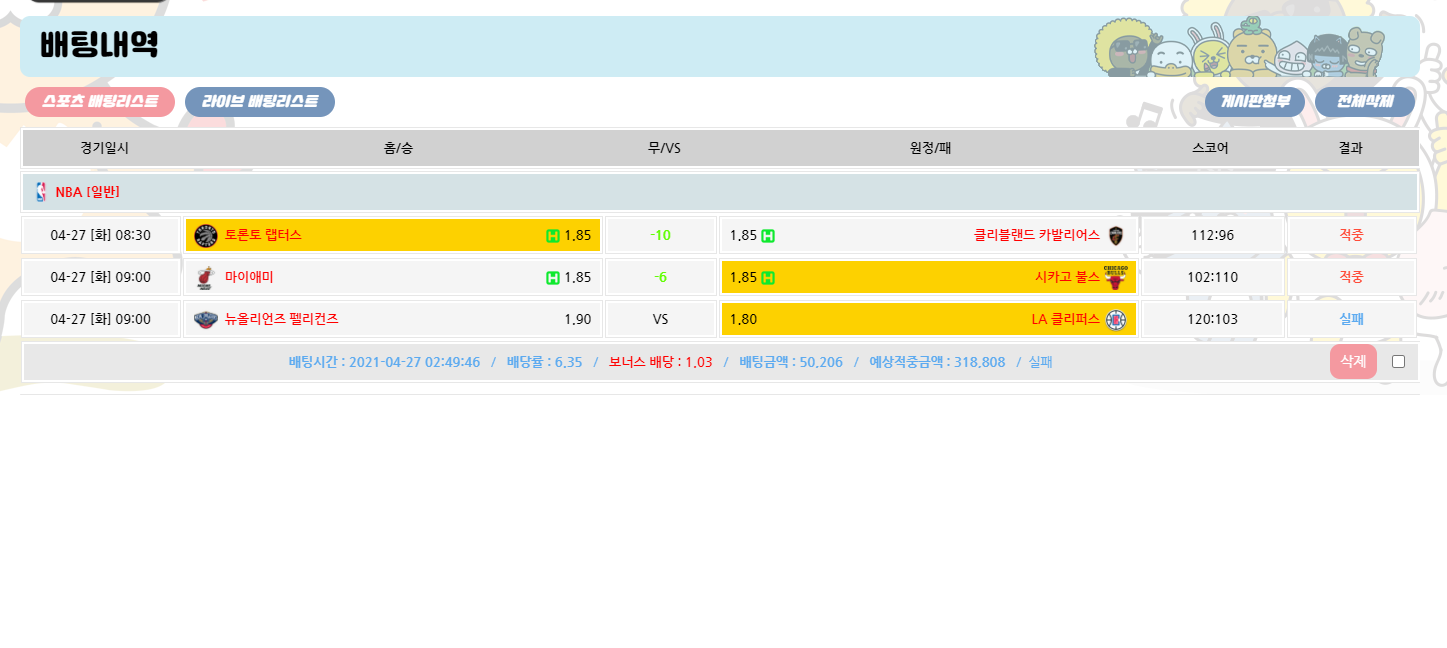Screen dimensions: 1447x648
Task: Click the LA Clippers team logo
Action: coord(1115,320)
